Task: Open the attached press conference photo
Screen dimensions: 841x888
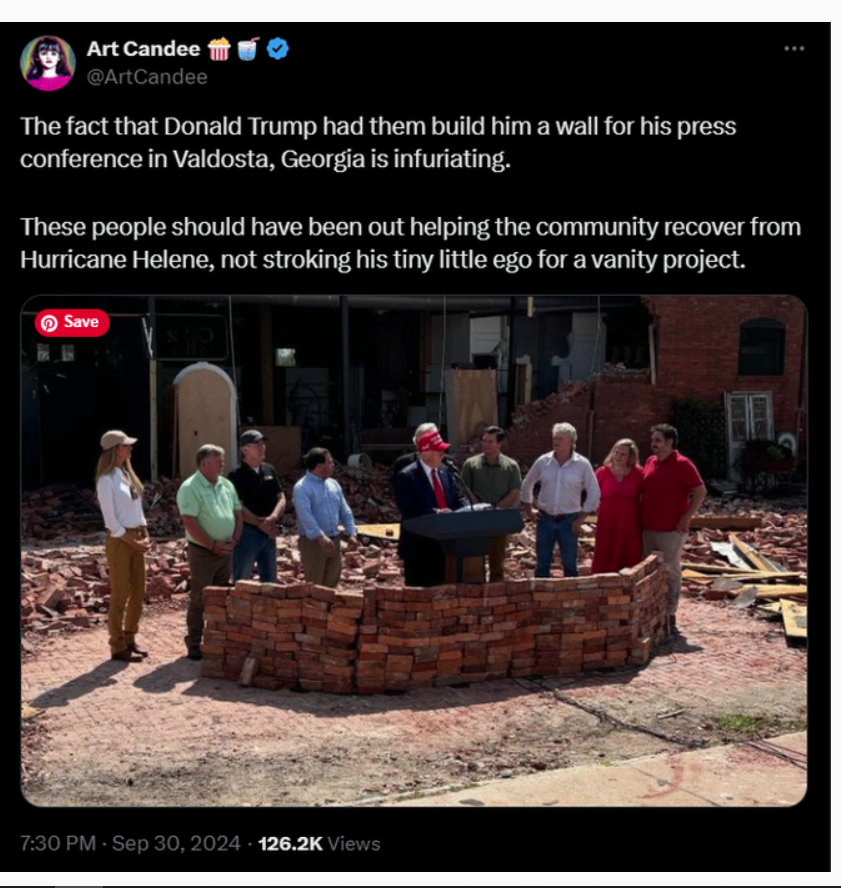Action: pos(414,550)
